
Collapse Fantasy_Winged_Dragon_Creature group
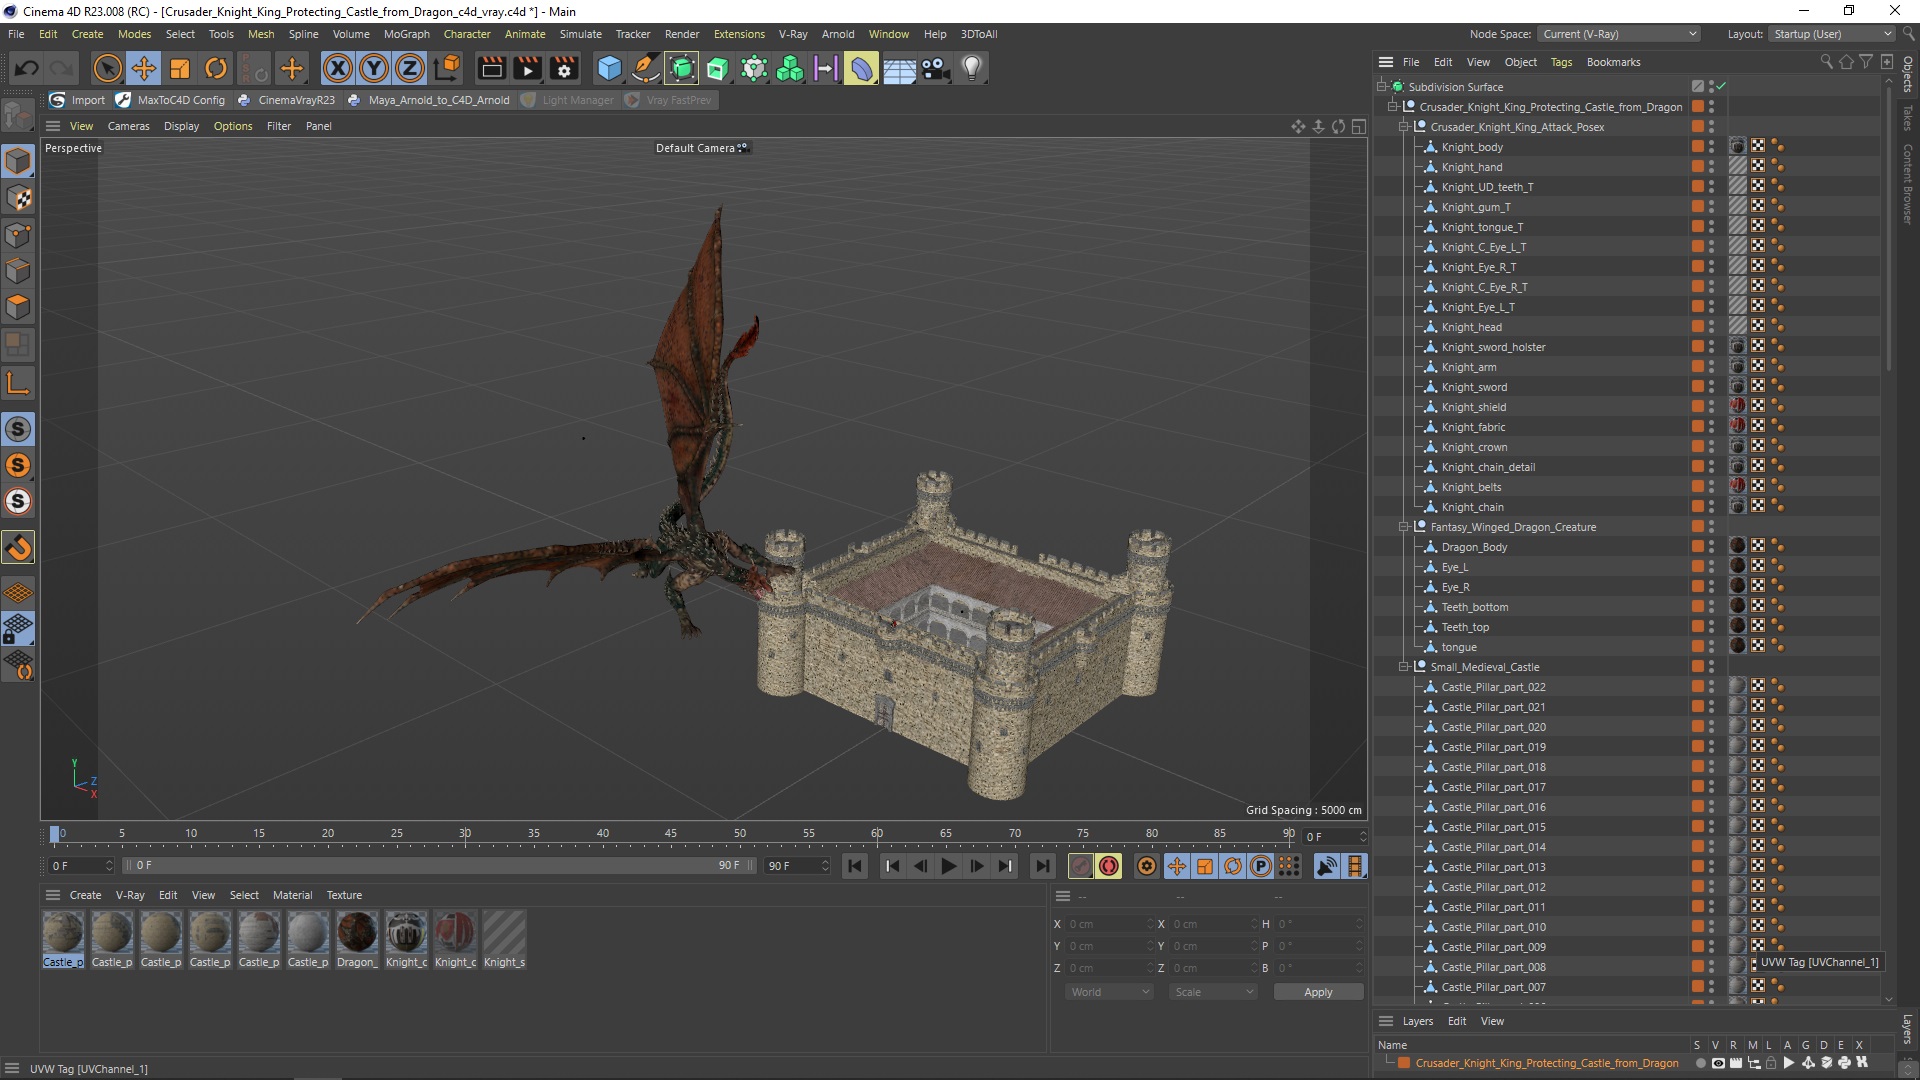1404,527
